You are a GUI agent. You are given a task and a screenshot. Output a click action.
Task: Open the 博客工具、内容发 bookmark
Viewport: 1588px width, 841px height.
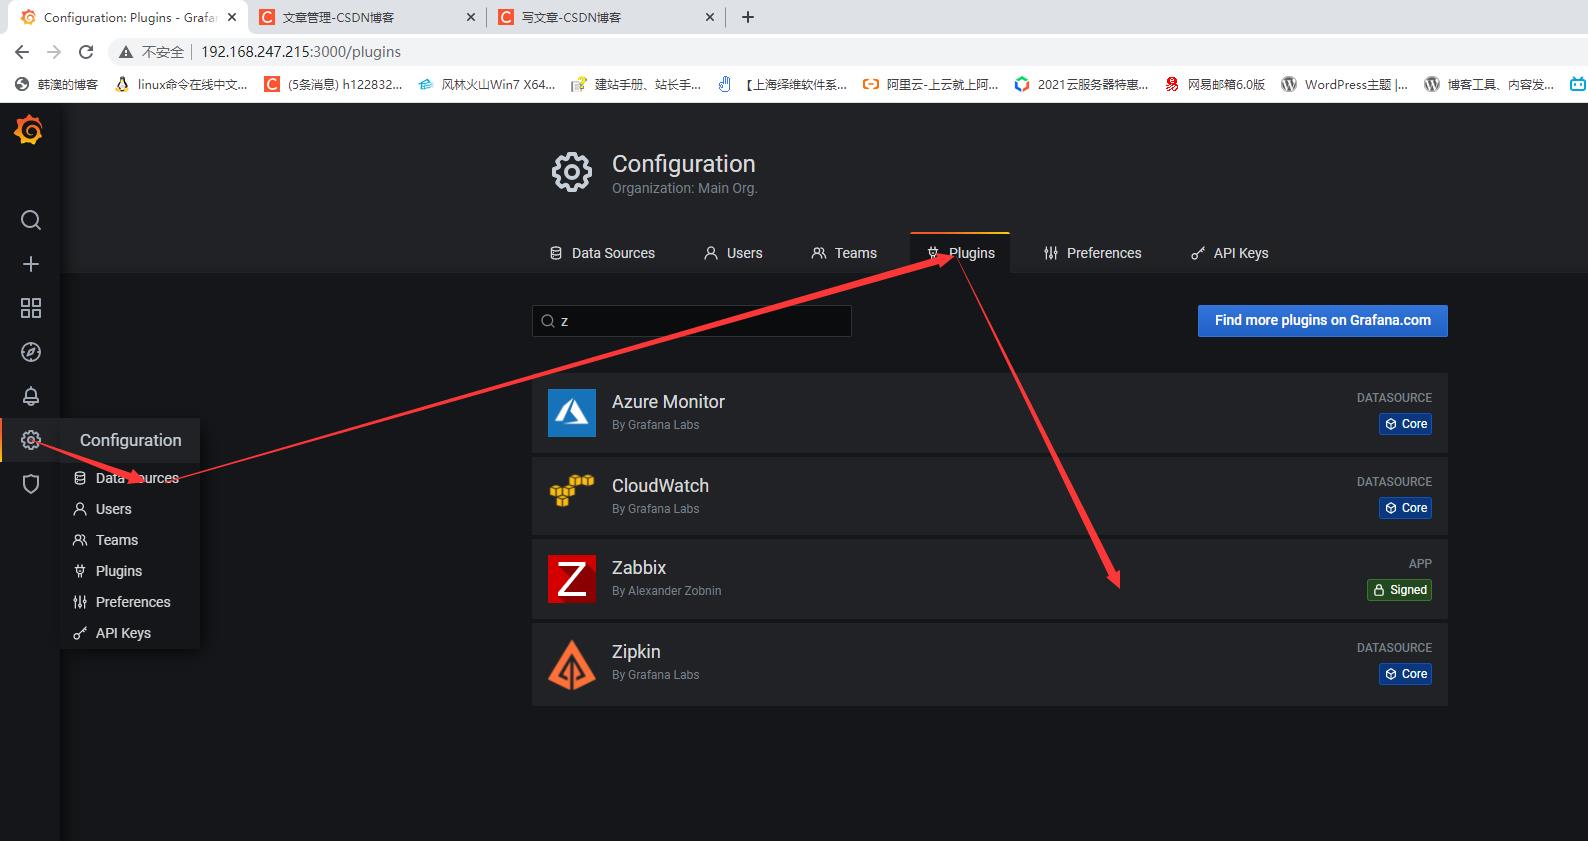1490,85
